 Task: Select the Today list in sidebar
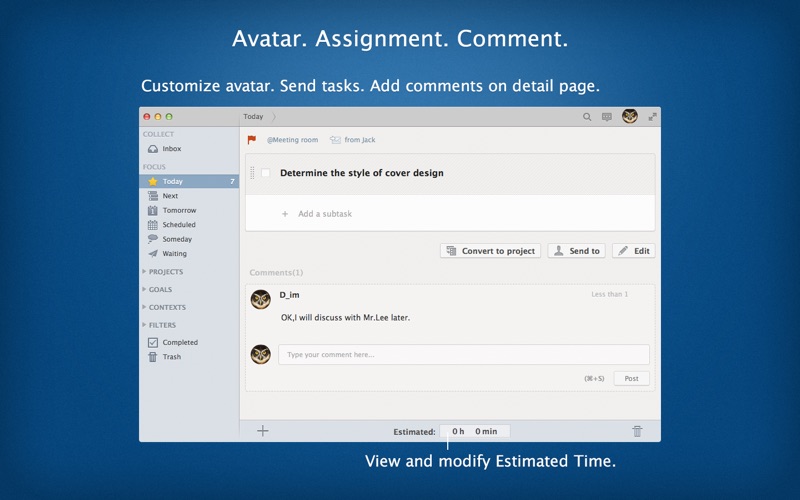point(172,182)
